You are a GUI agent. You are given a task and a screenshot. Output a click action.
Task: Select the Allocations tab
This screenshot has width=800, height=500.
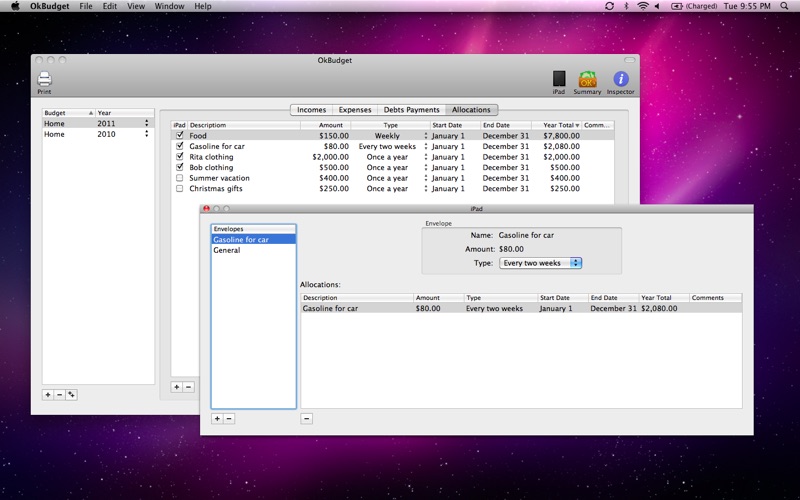pyautogui.click(x=471, y=110)
